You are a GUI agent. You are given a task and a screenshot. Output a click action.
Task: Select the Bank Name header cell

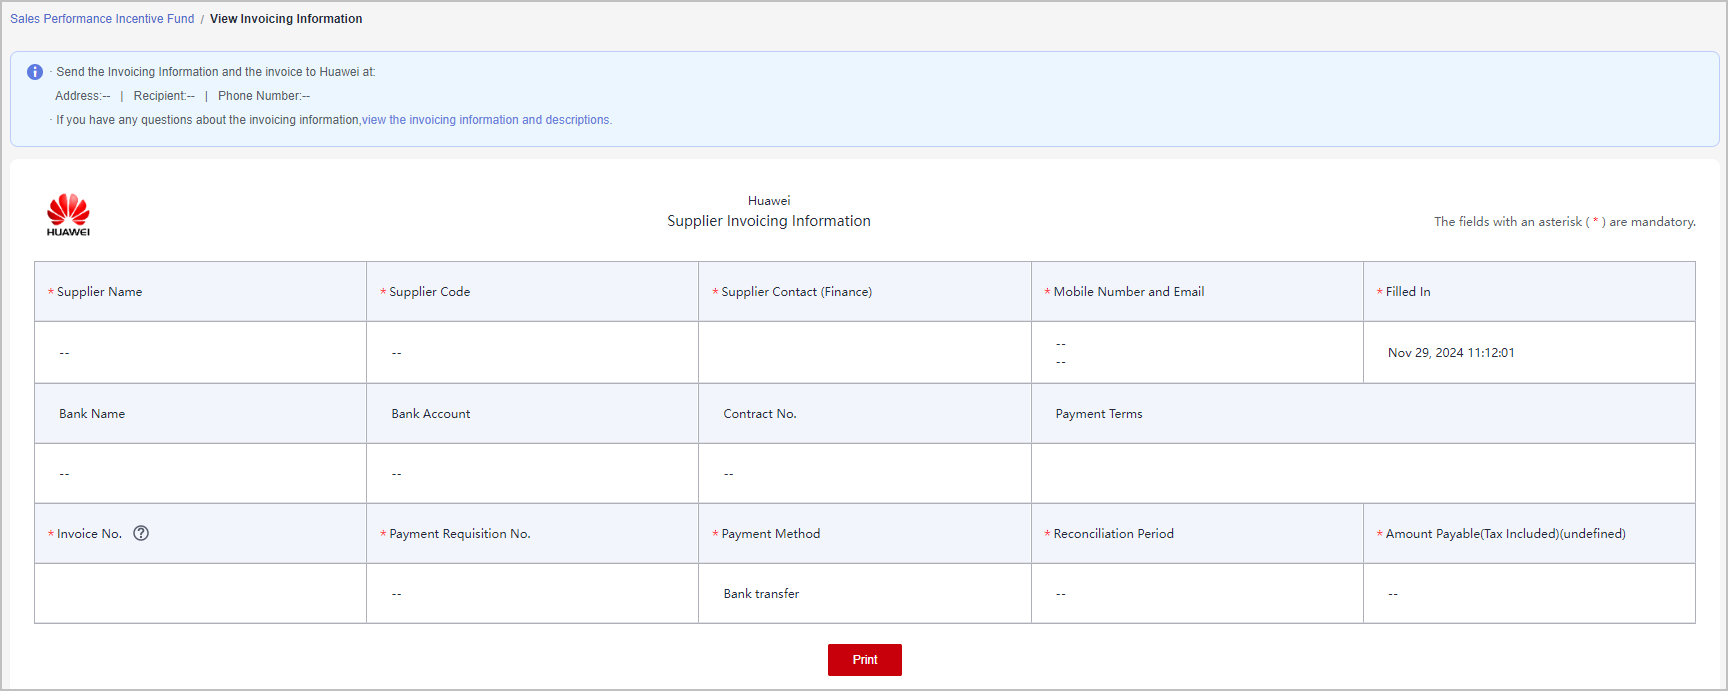point(92,414)
